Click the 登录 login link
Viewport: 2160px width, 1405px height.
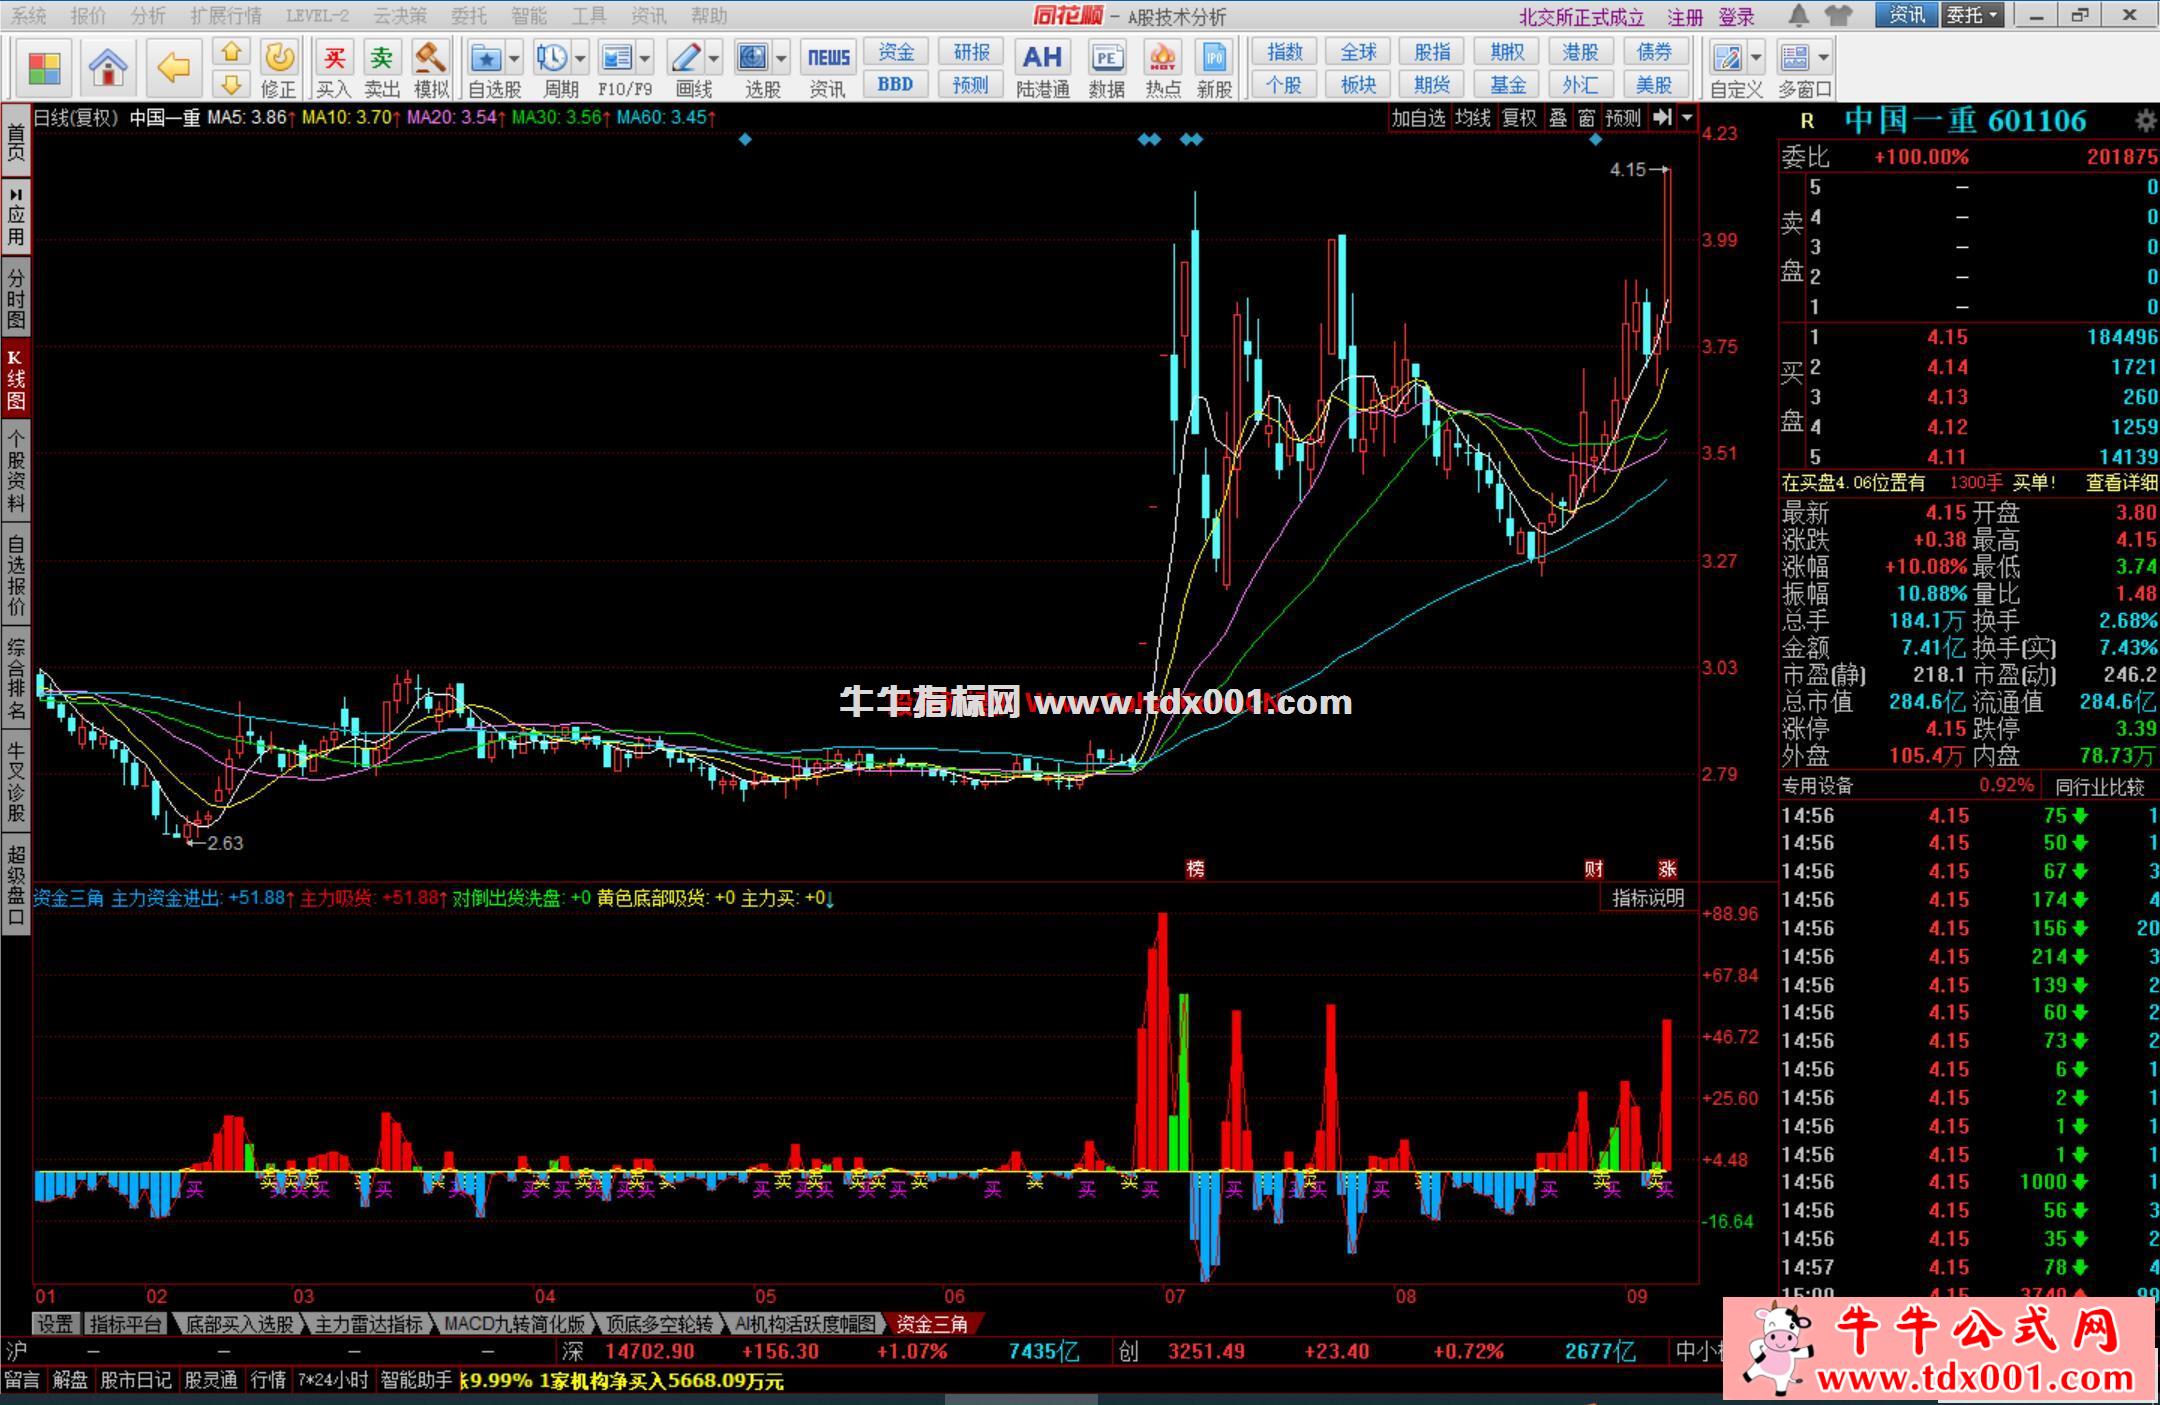pos(1736,17)
